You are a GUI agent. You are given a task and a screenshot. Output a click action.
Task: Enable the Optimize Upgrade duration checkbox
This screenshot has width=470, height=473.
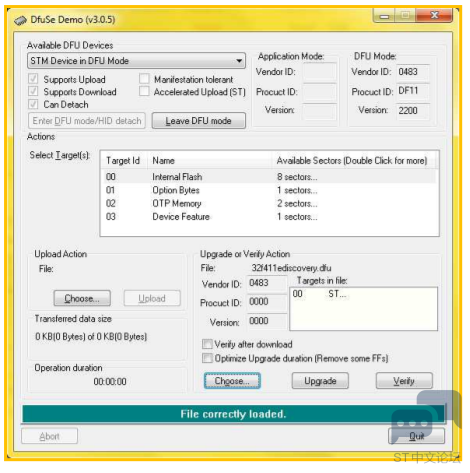point(207,358)
